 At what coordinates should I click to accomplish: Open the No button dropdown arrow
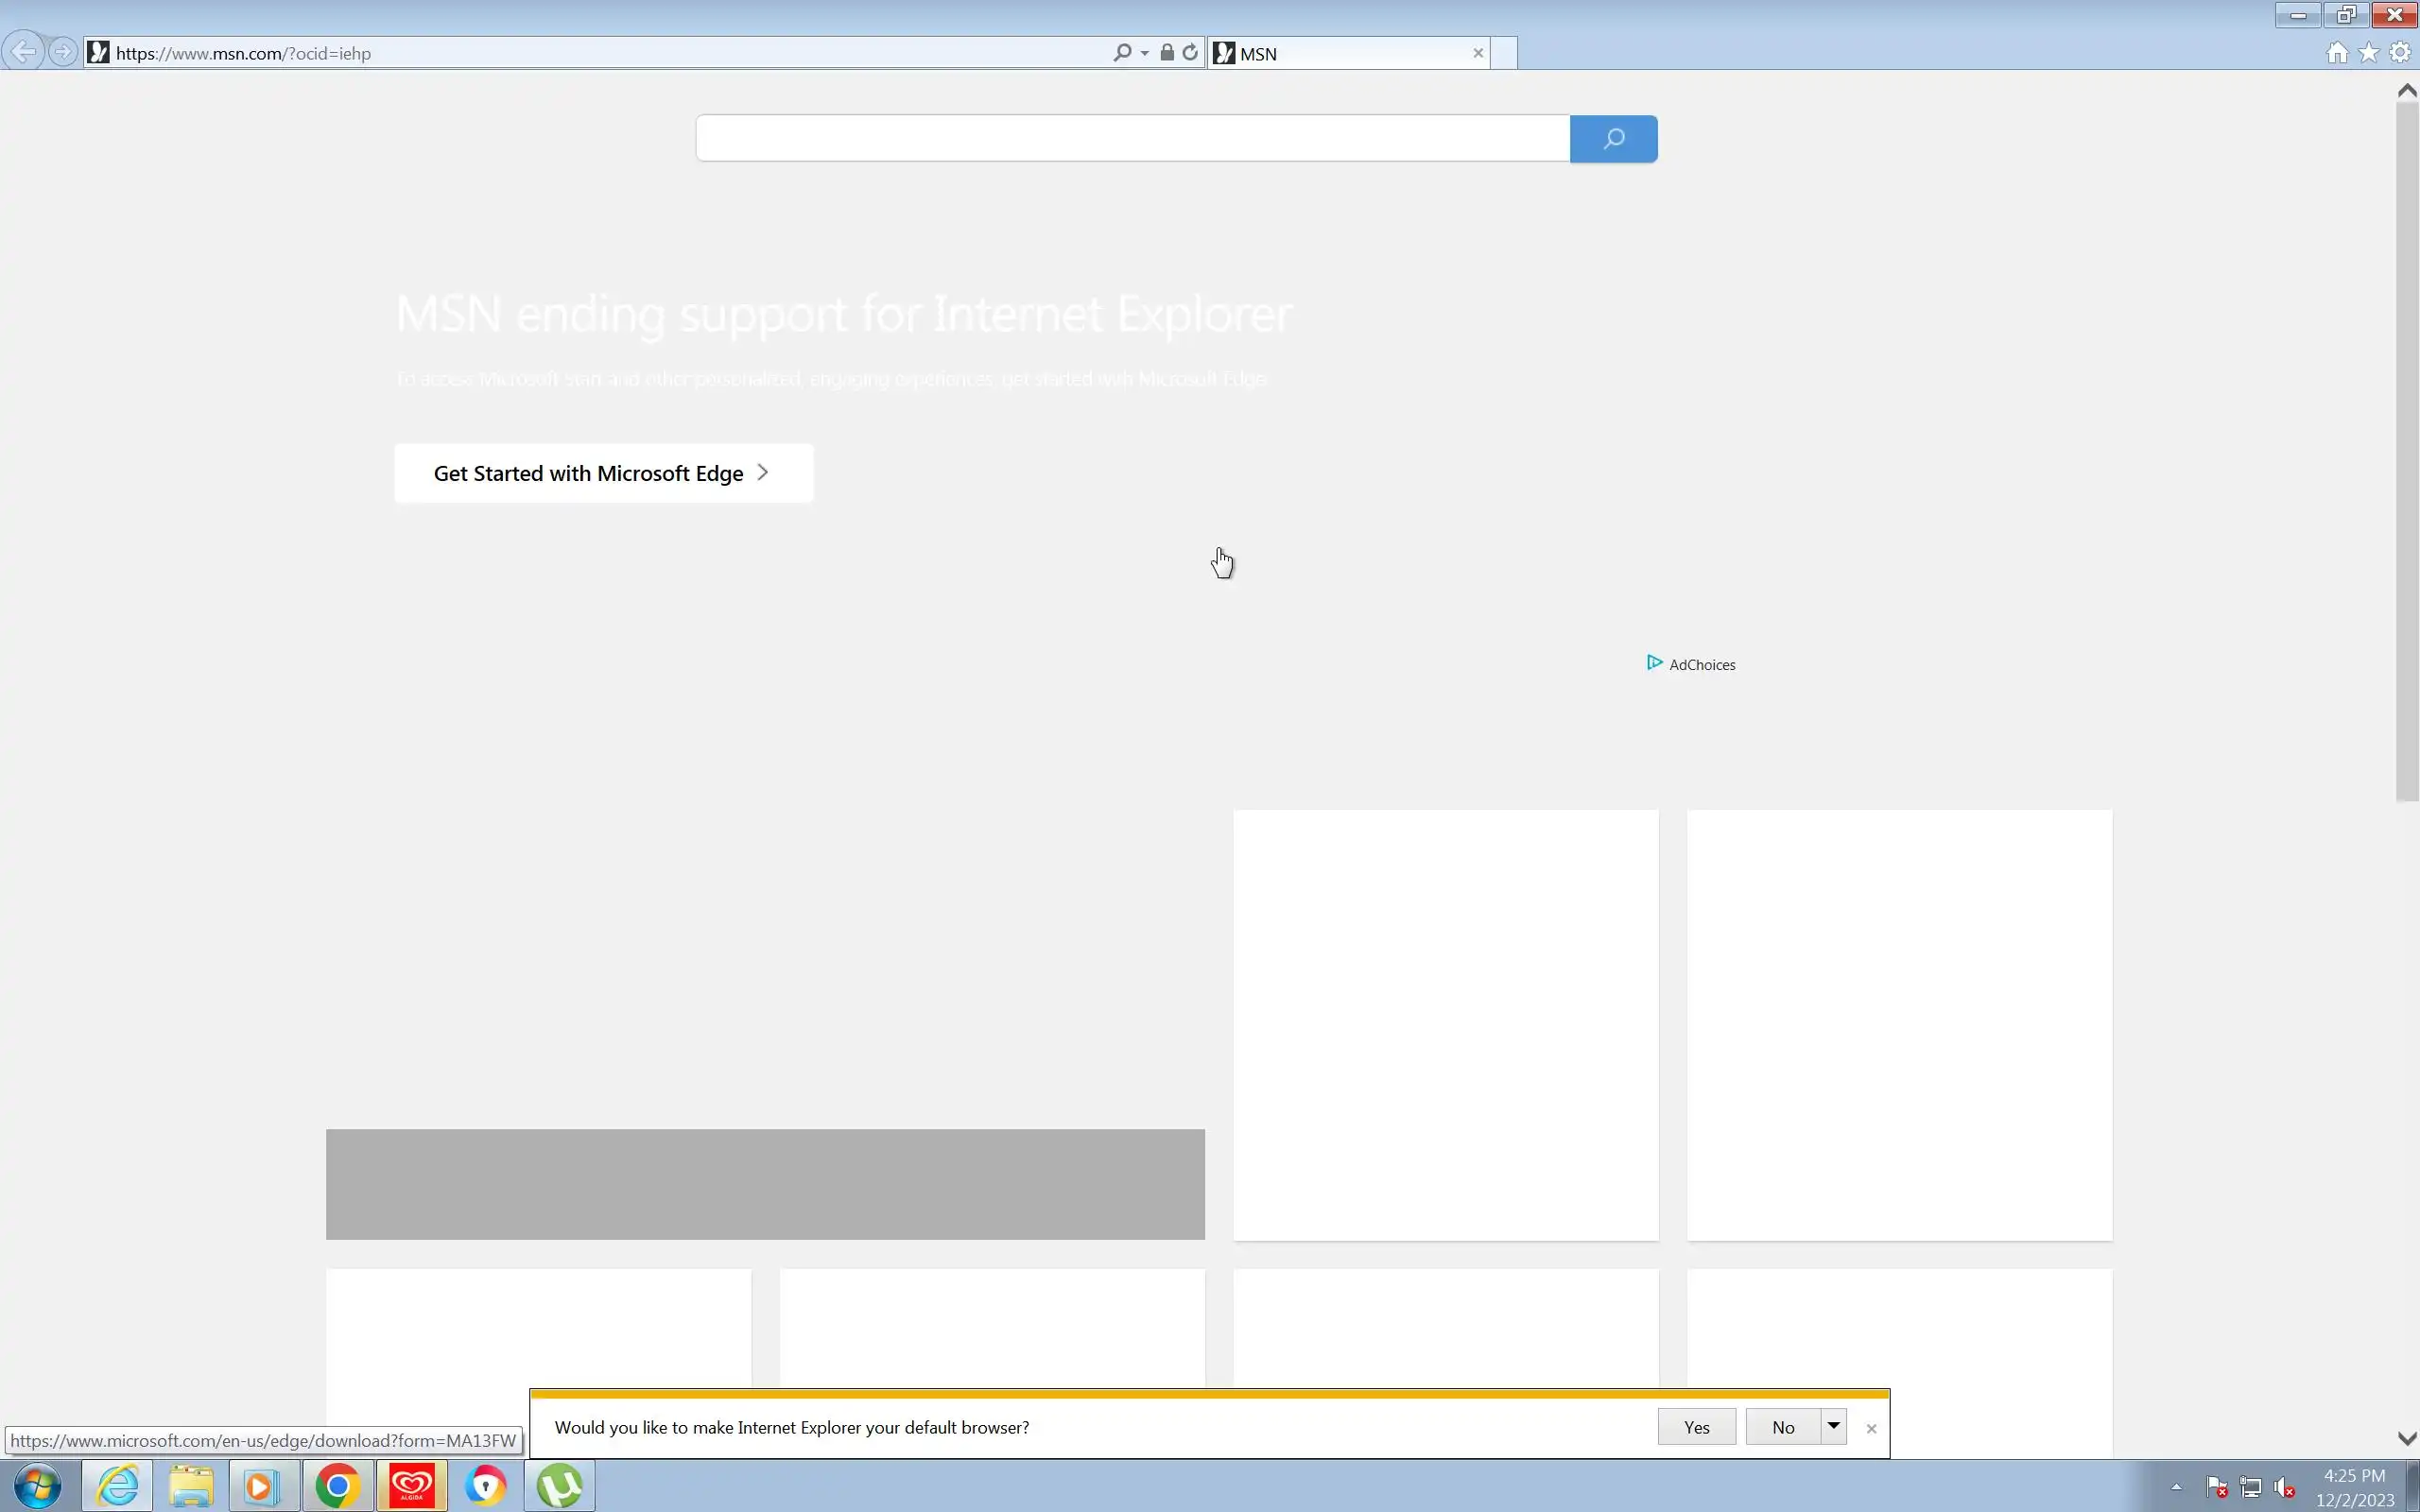1834,1426
